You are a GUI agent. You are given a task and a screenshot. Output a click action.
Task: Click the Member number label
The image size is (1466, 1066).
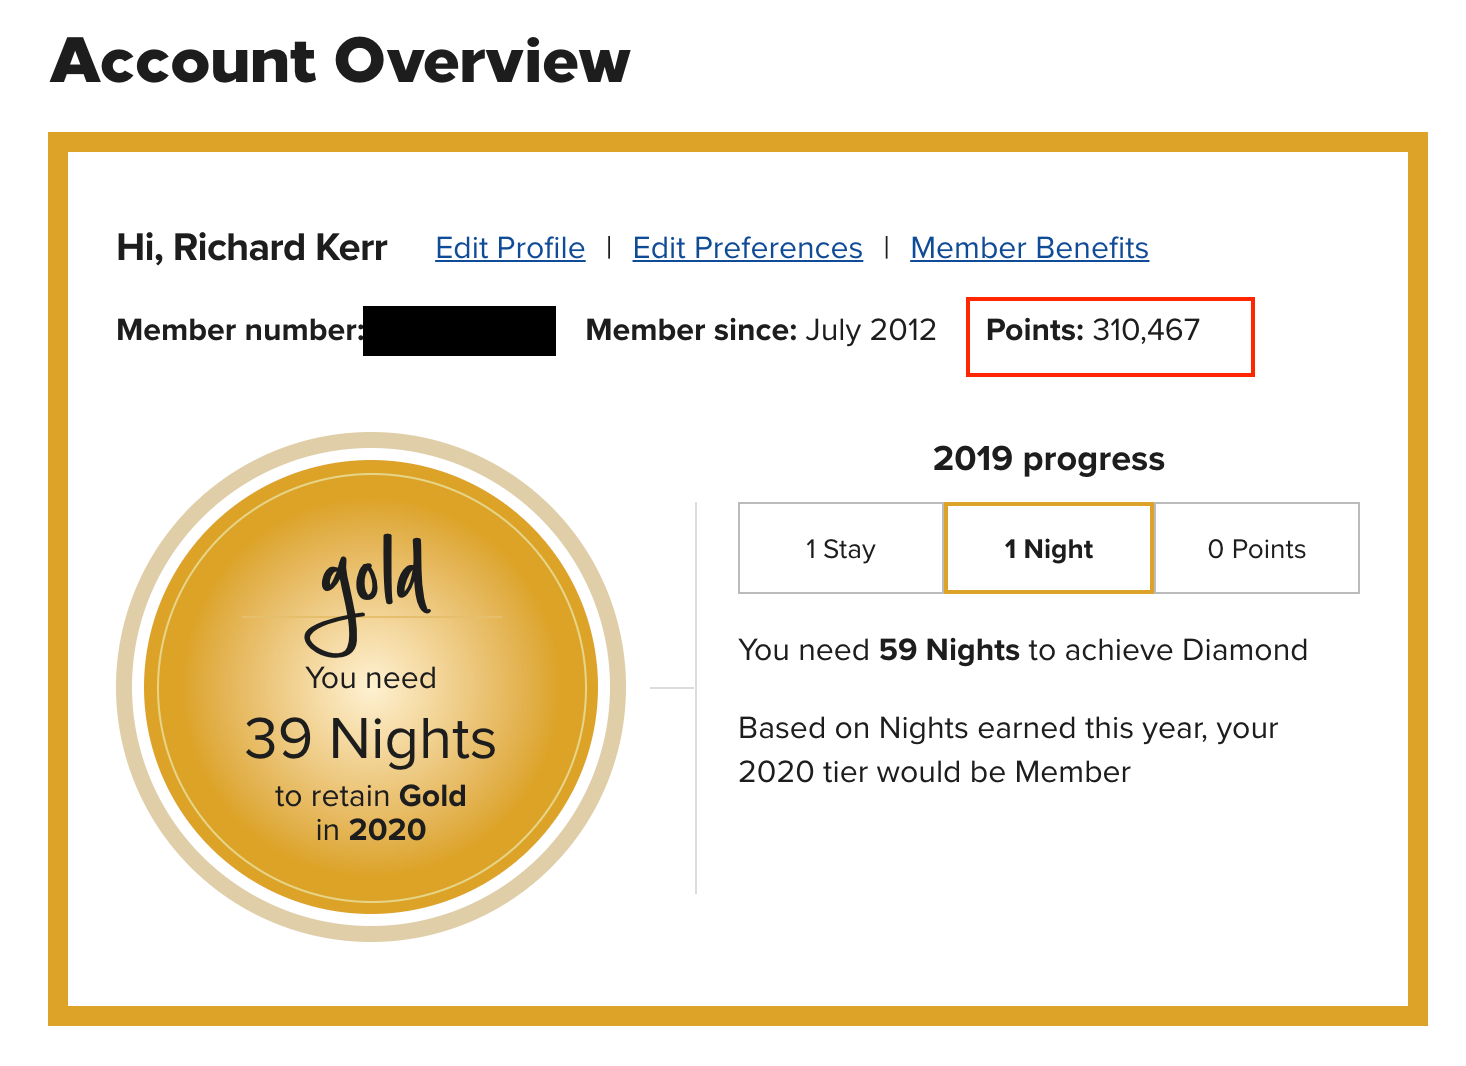(x=239, y=331)
